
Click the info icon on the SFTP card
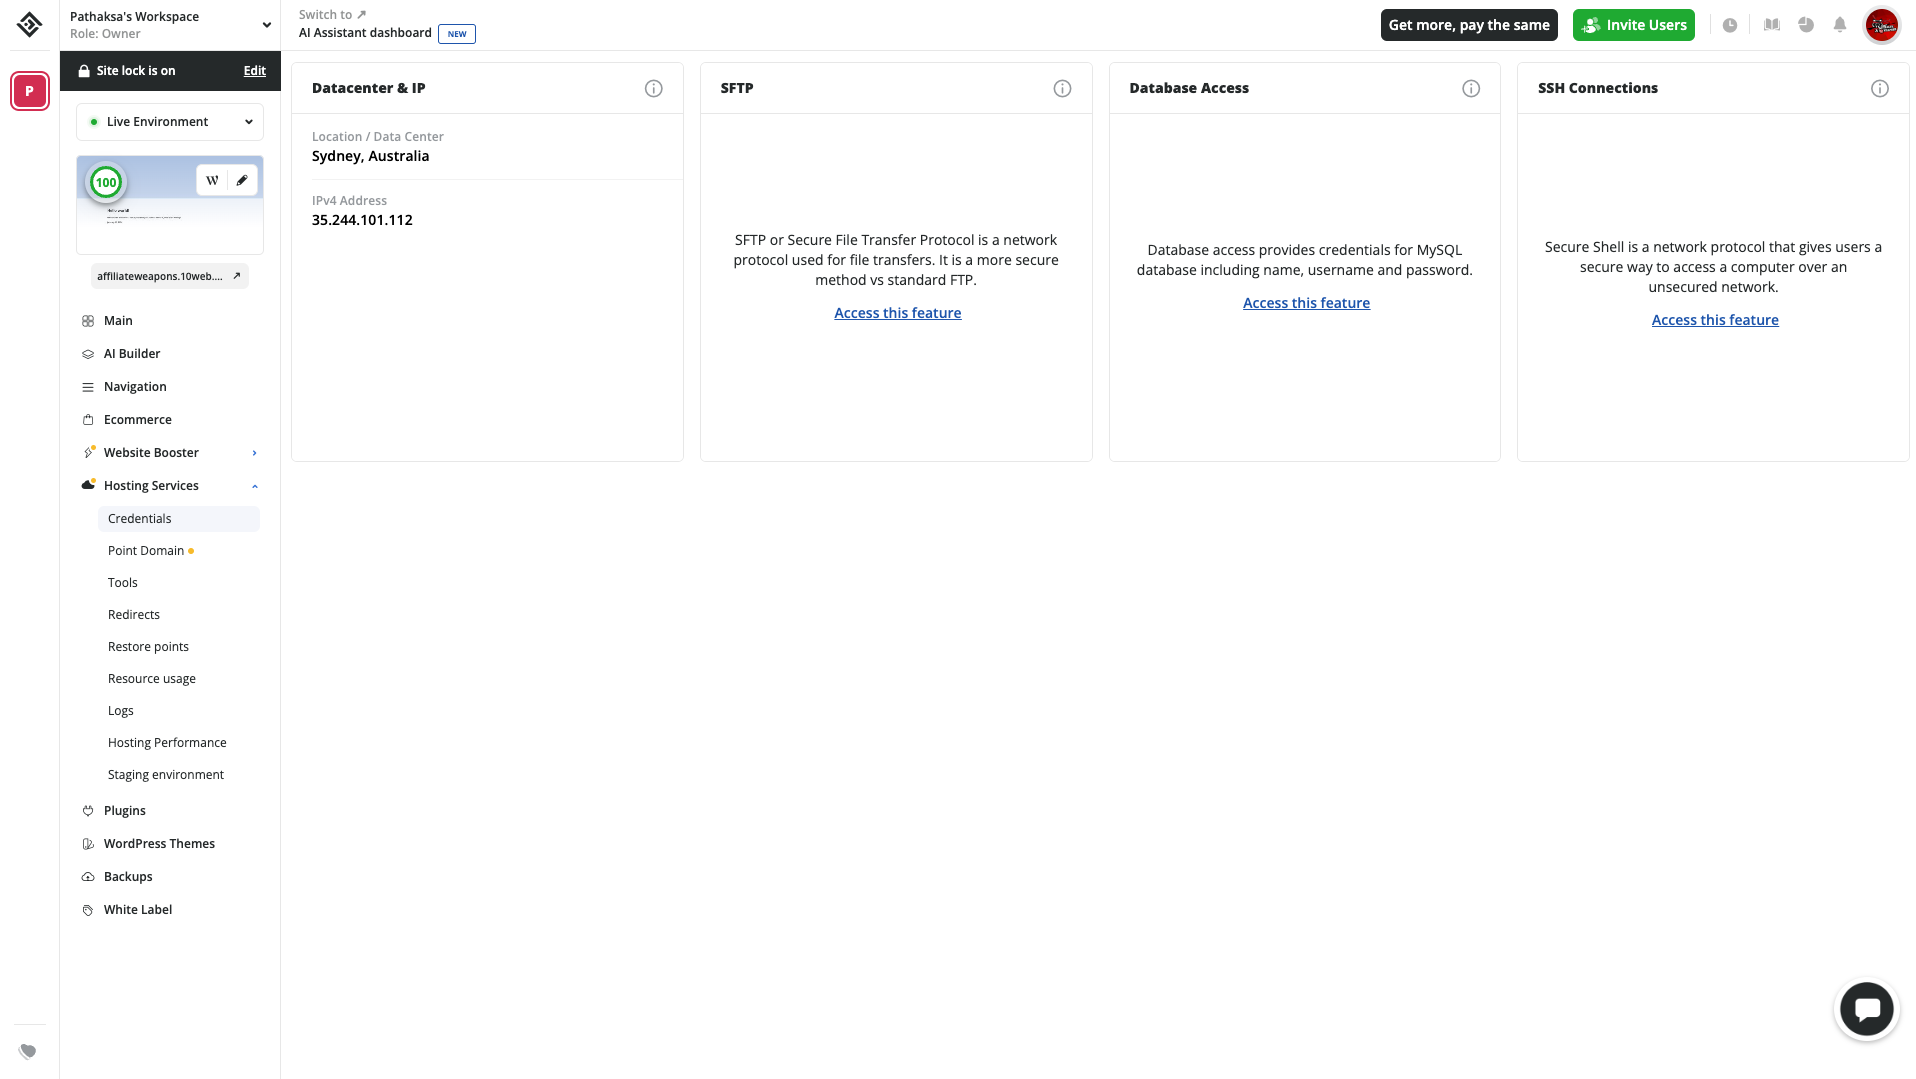pos(1062,88)
